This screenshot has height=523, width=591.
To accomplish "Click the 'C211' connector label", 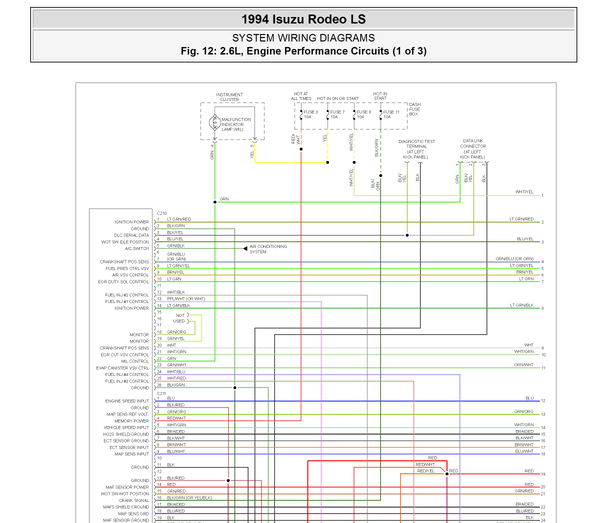I will click(161, 394).
